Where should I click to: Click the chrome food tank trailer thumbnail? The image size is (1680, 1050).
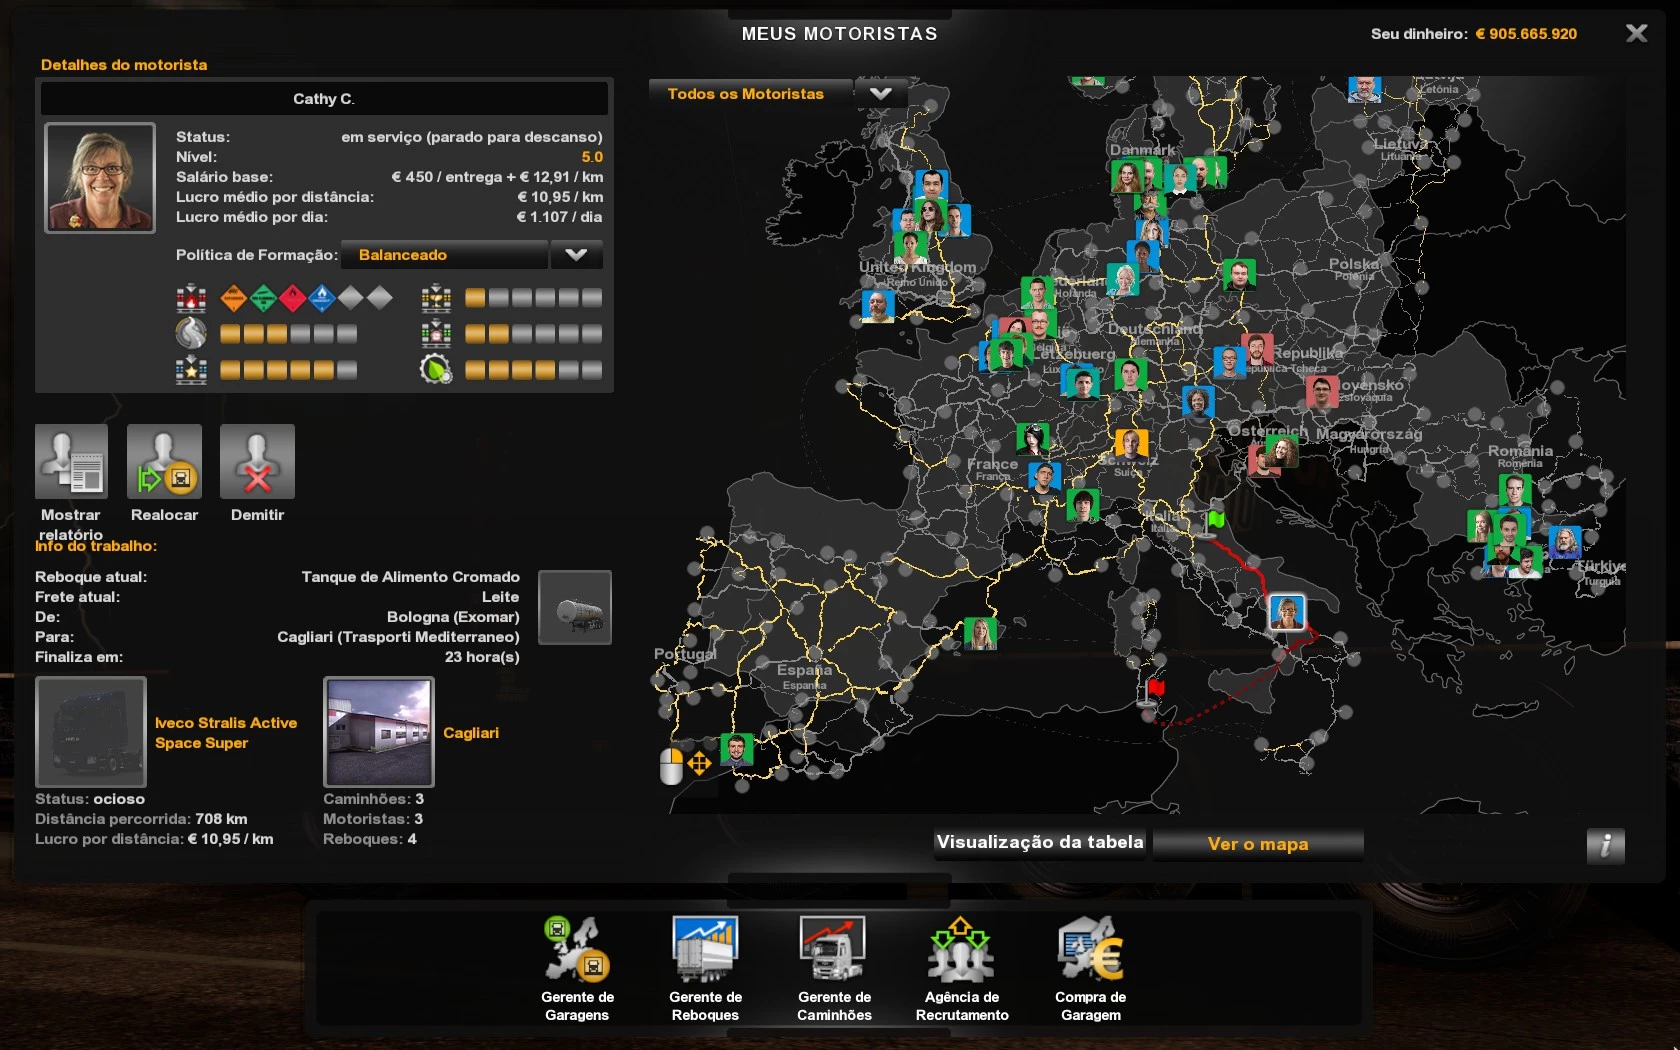click(575, 608)
